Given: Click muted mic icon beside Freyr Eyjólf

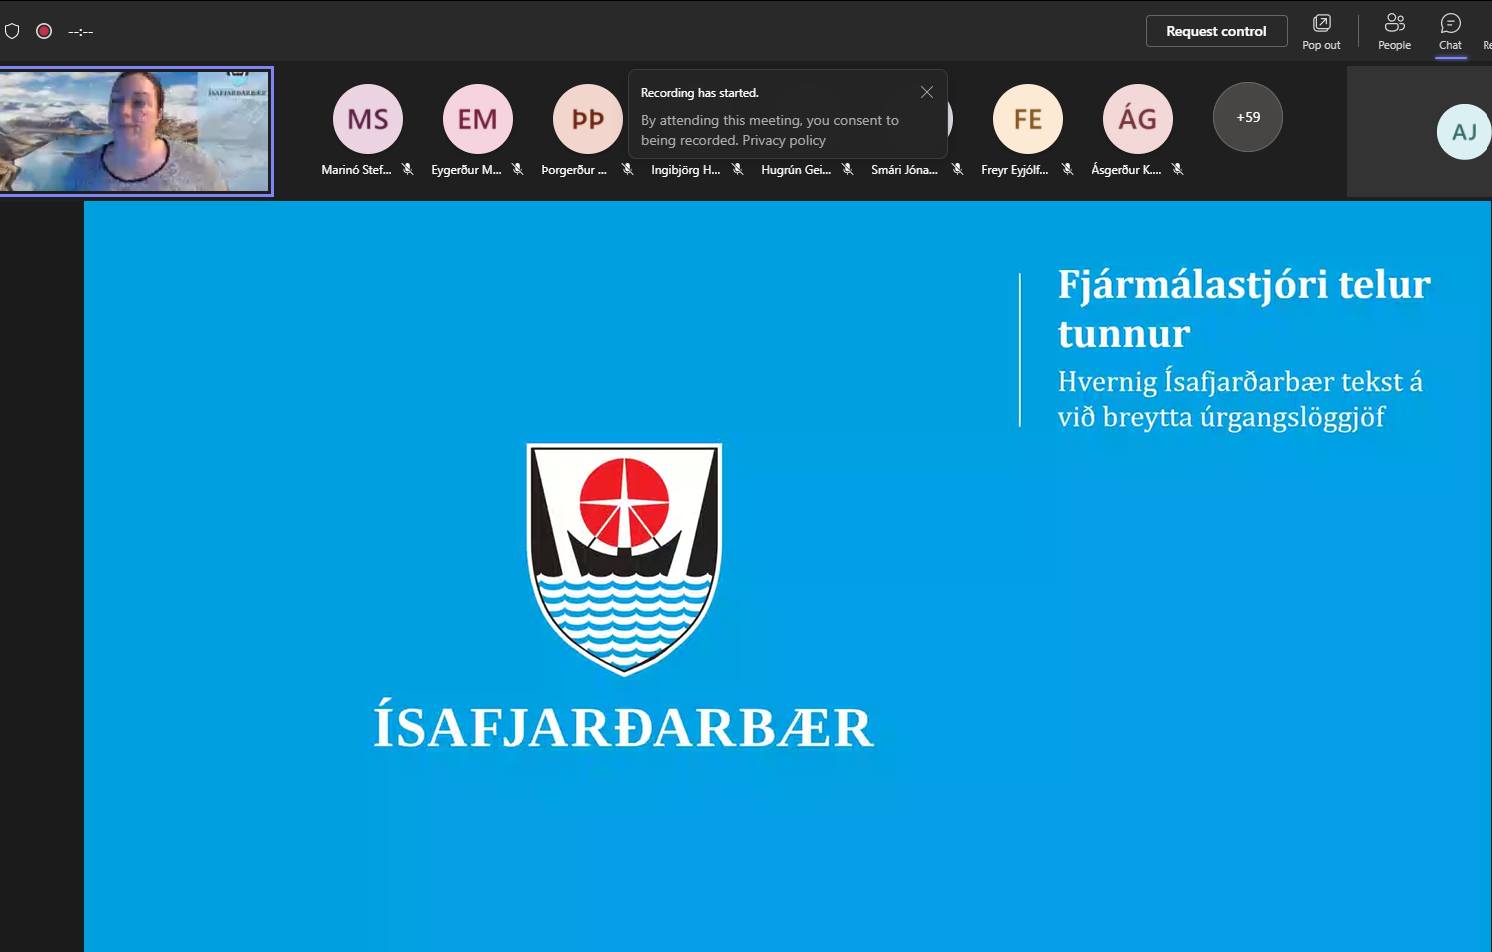Looking at the screenshot, I should [1068, 170].
